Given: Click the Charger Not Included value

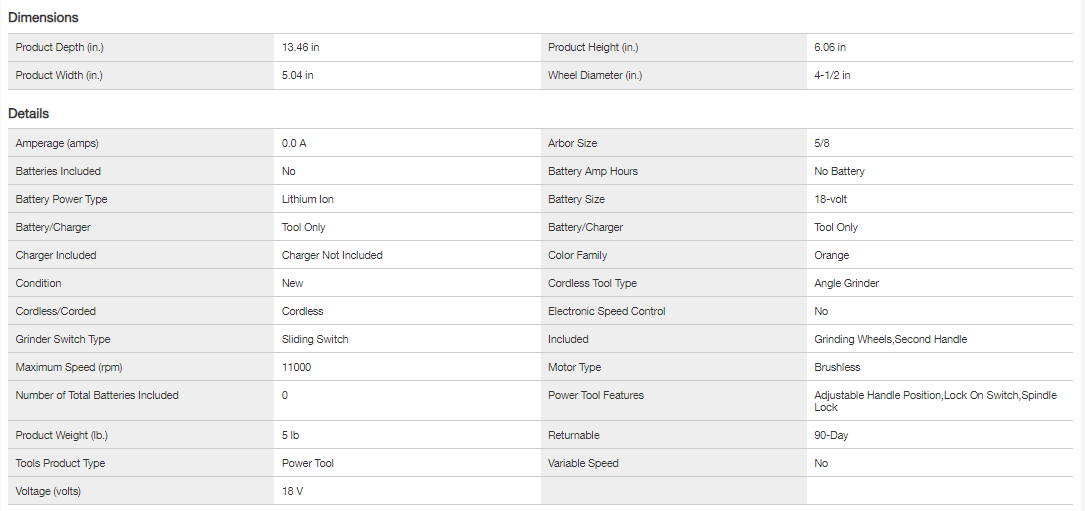Looking at the screenshot, I should (x=332, y=255).
